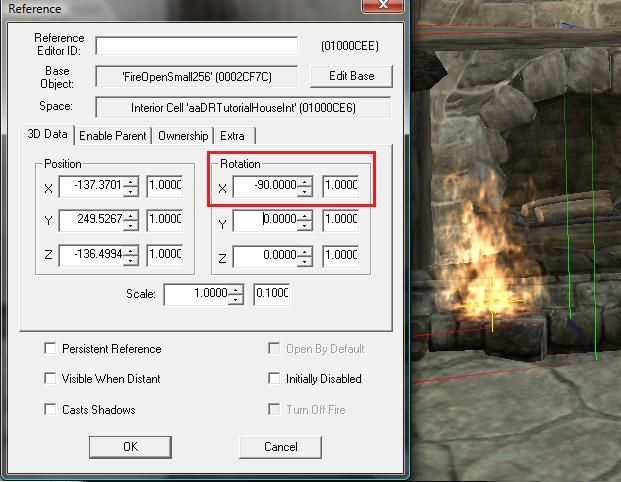Viewport: 621px width, 482px height.
Task: Close the Reference dialog window
Action: click(383, 6)
